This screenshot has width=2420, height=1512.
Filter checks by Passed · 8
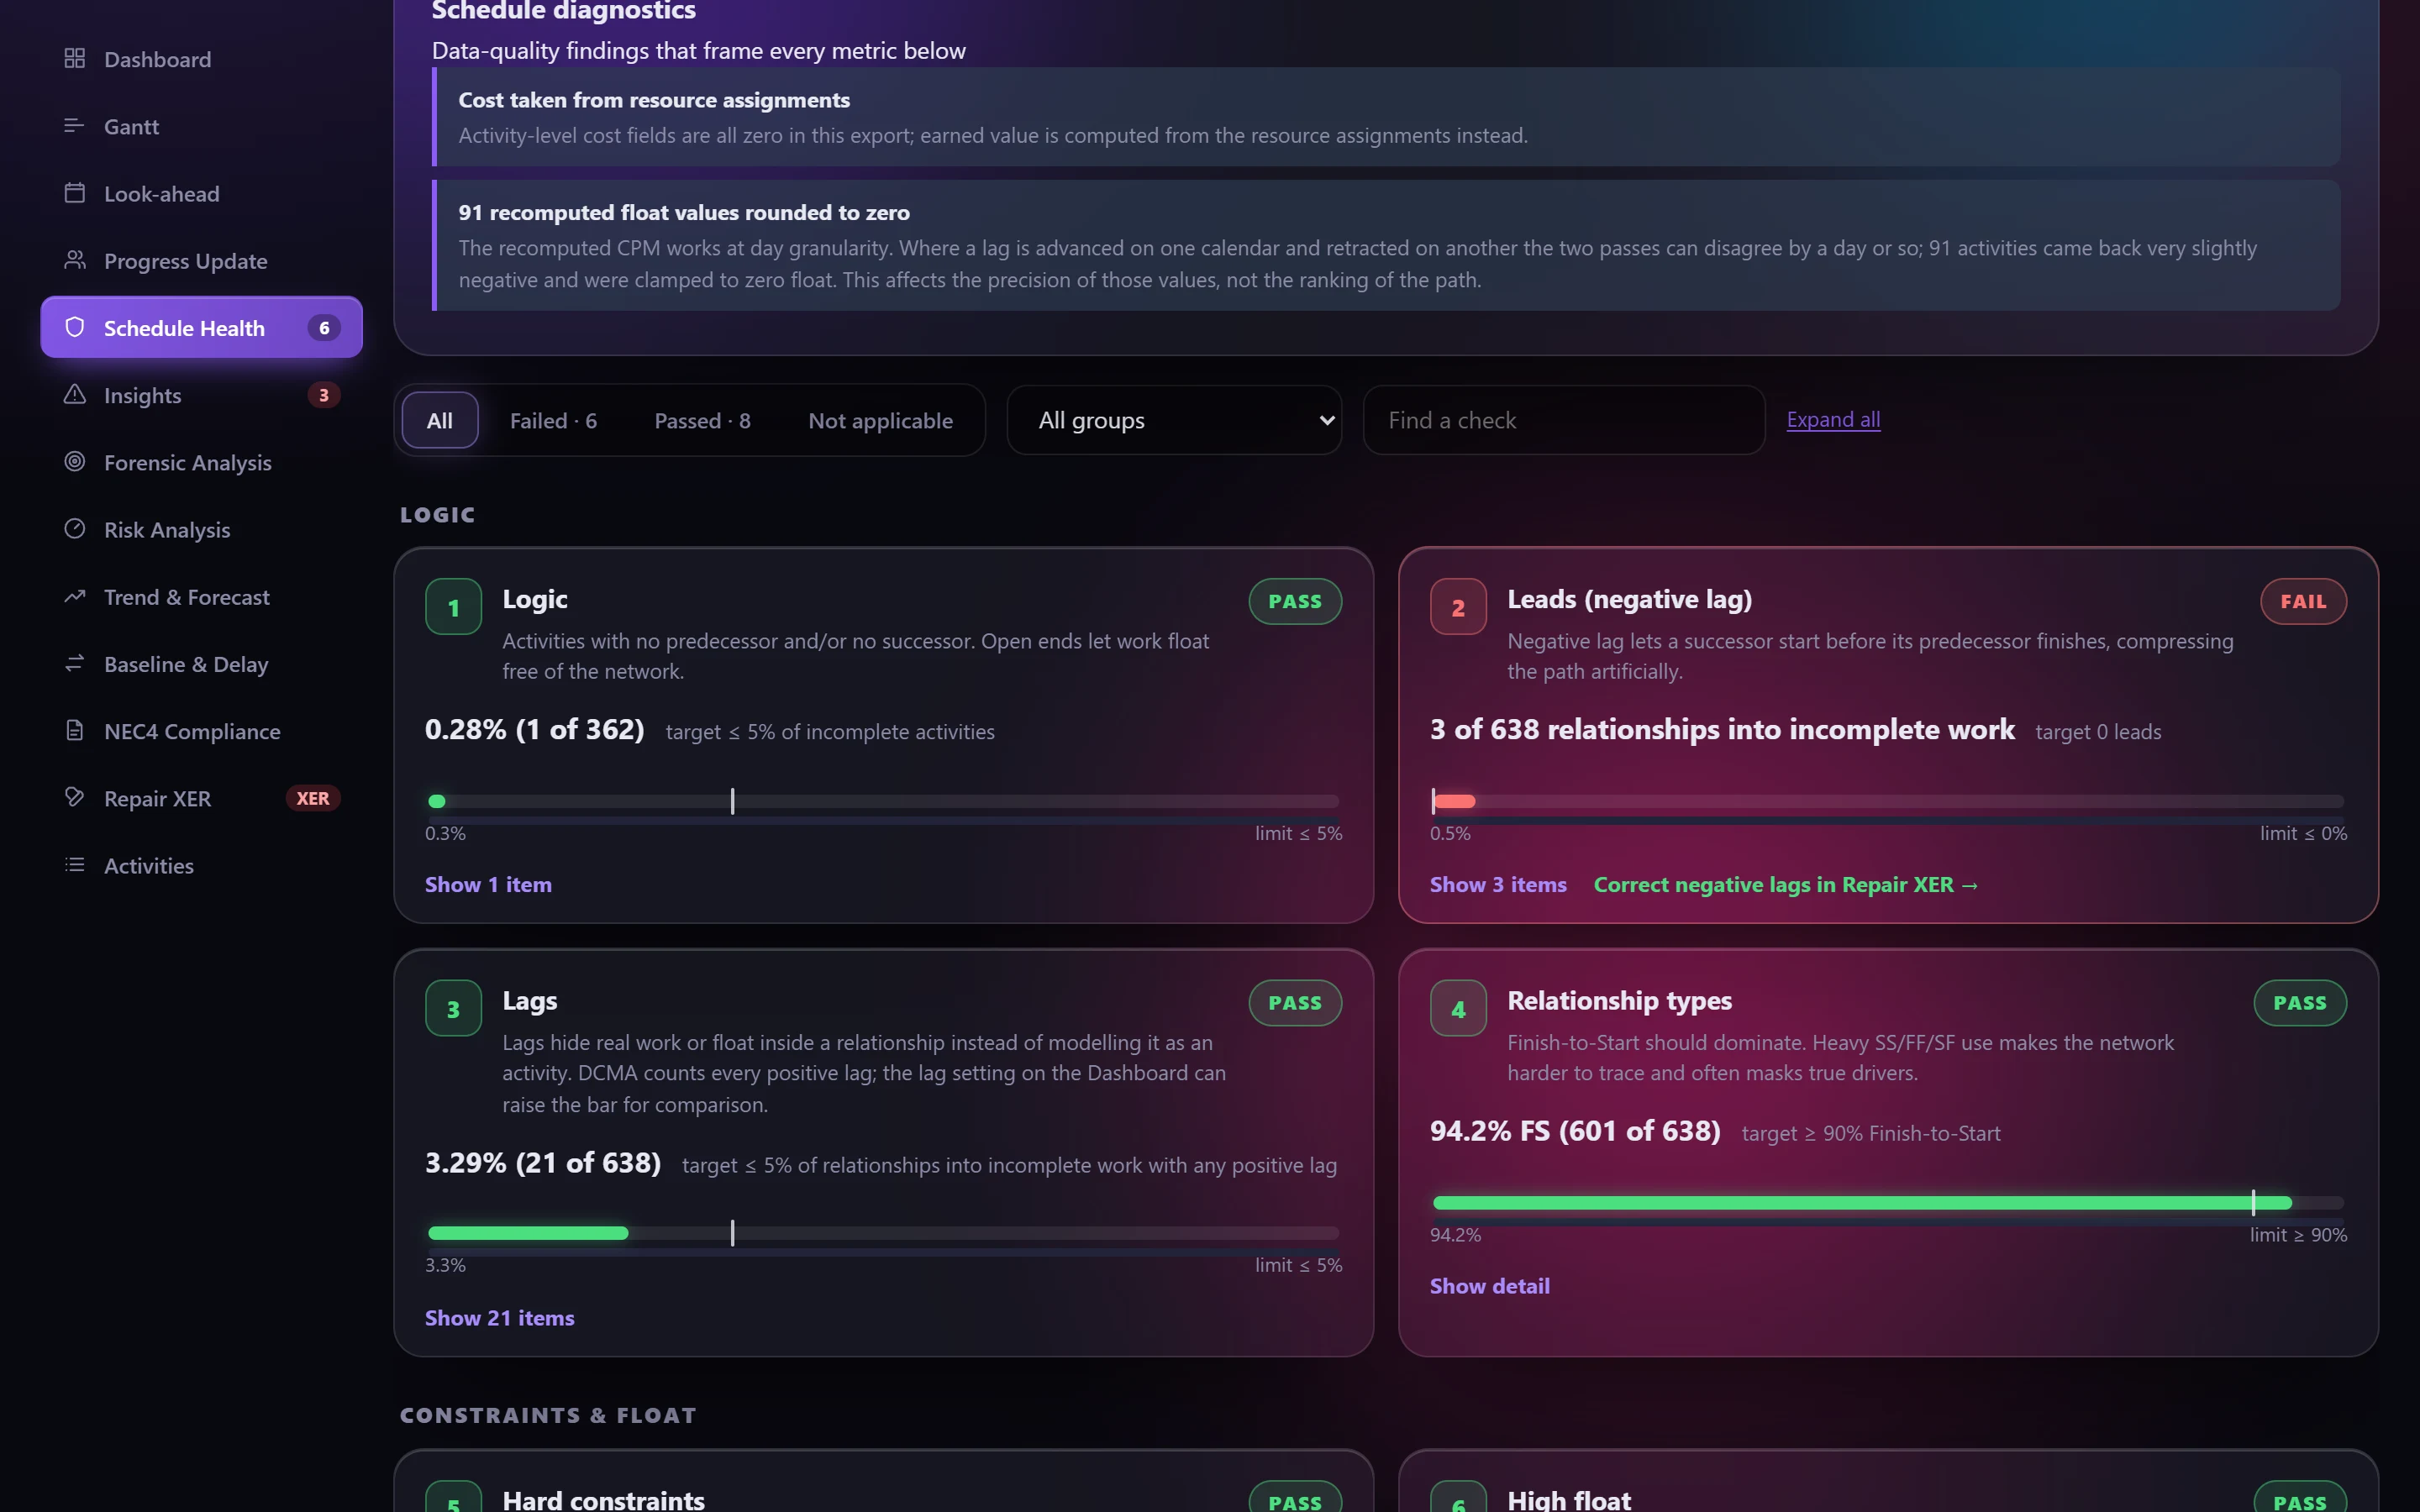click(702, 420)
